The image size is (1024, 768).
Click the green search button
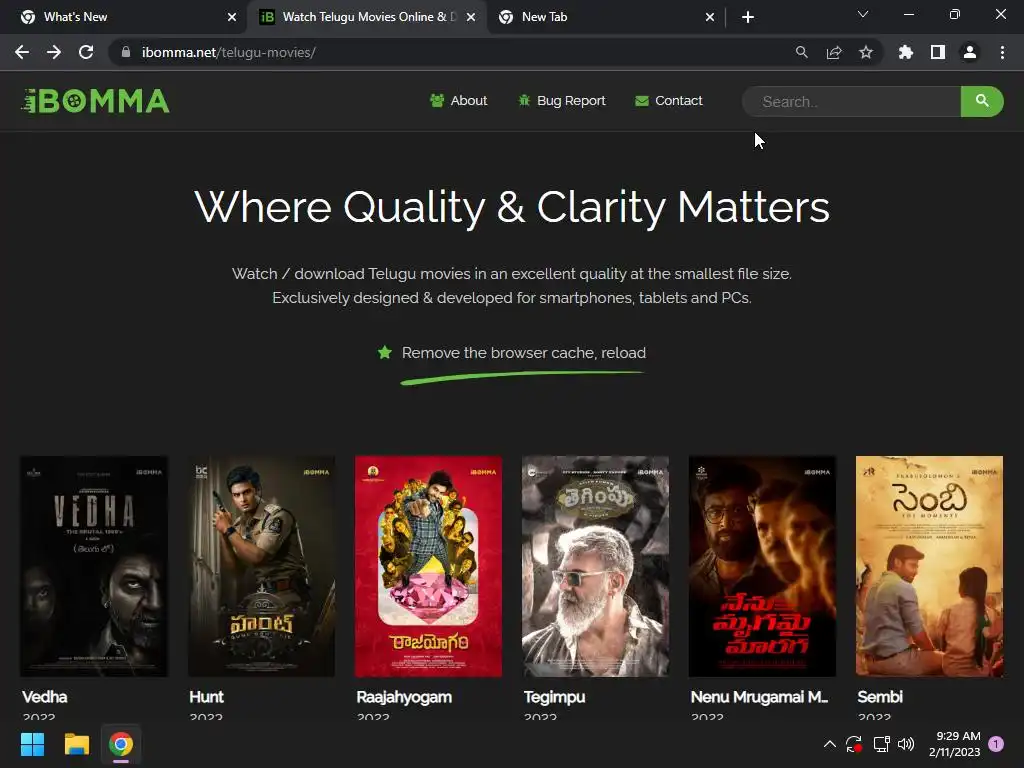982,101
